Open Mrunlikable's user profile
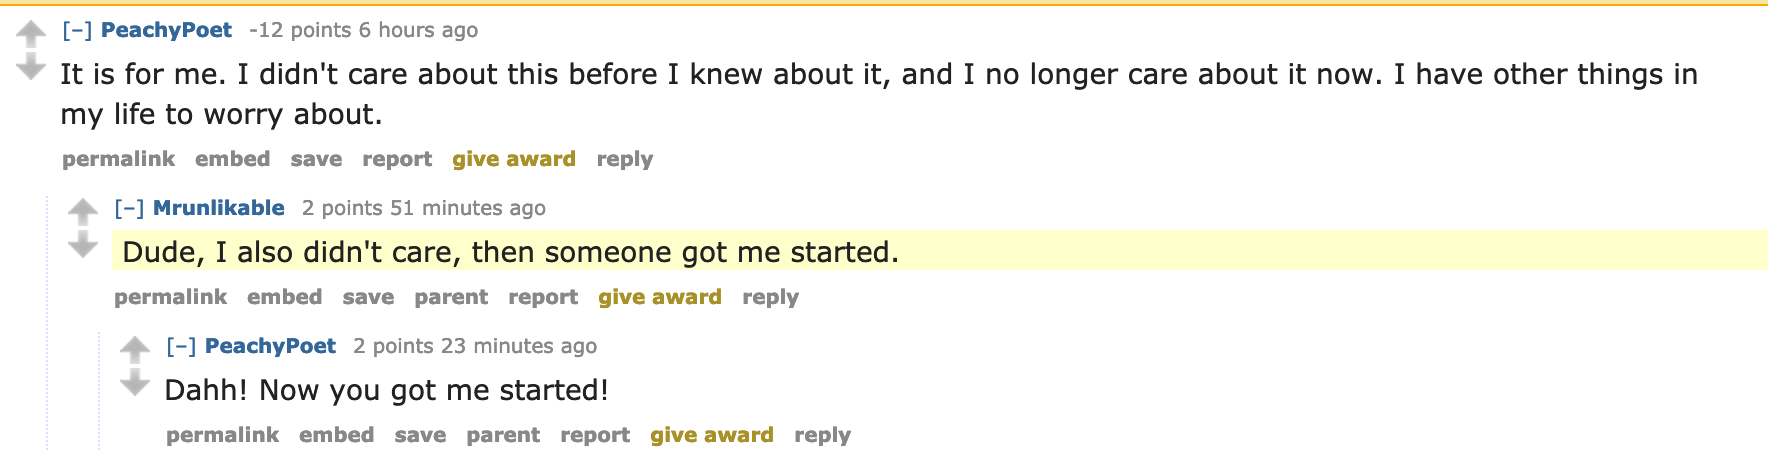 219,208
